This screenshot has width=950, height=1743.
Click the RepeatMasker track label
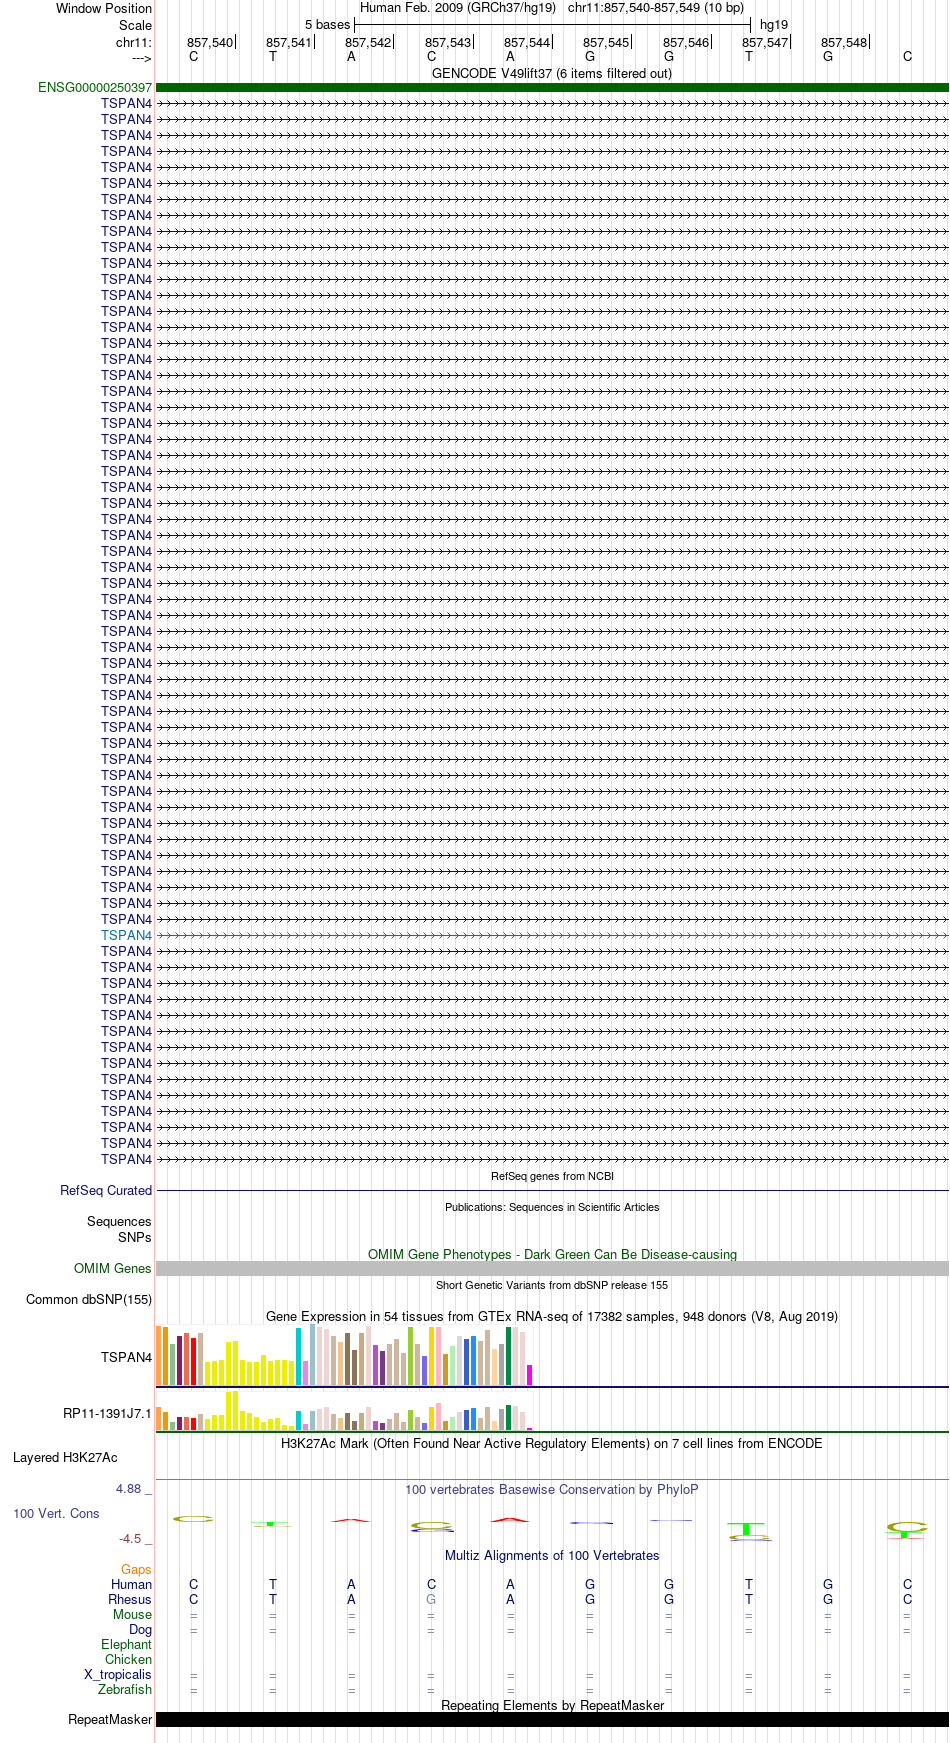(110, 1719)
